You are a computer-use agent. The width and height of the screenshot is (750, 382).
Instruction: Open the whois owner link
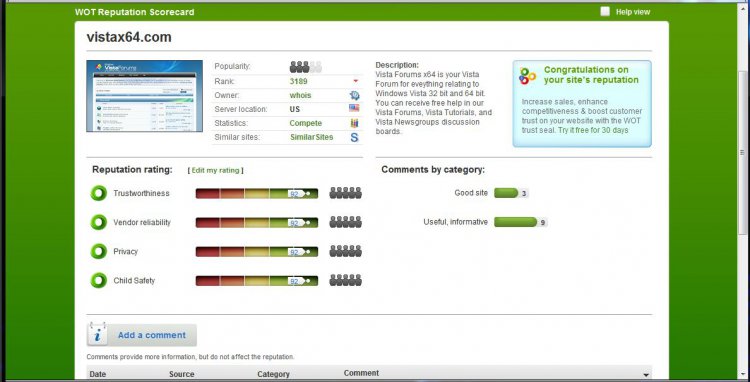pos(300,95)
